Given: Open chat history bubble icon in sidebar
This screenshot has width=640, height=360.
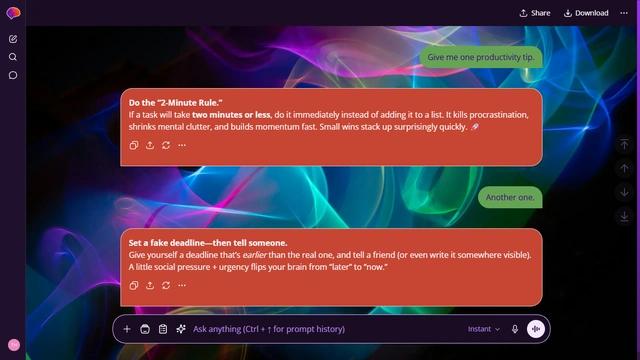Looking at the screenshot, I should (x=13, y=75).
